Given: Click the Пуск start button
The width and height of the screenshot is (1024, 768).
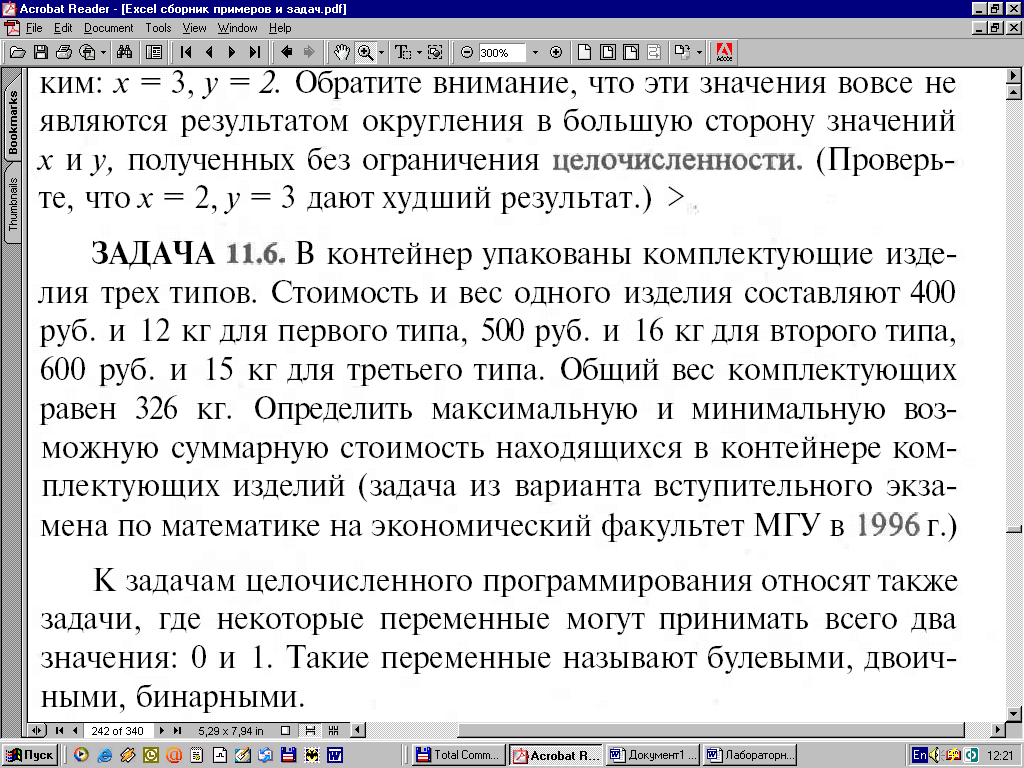Looking at the screenshot, I should [30, 755].
